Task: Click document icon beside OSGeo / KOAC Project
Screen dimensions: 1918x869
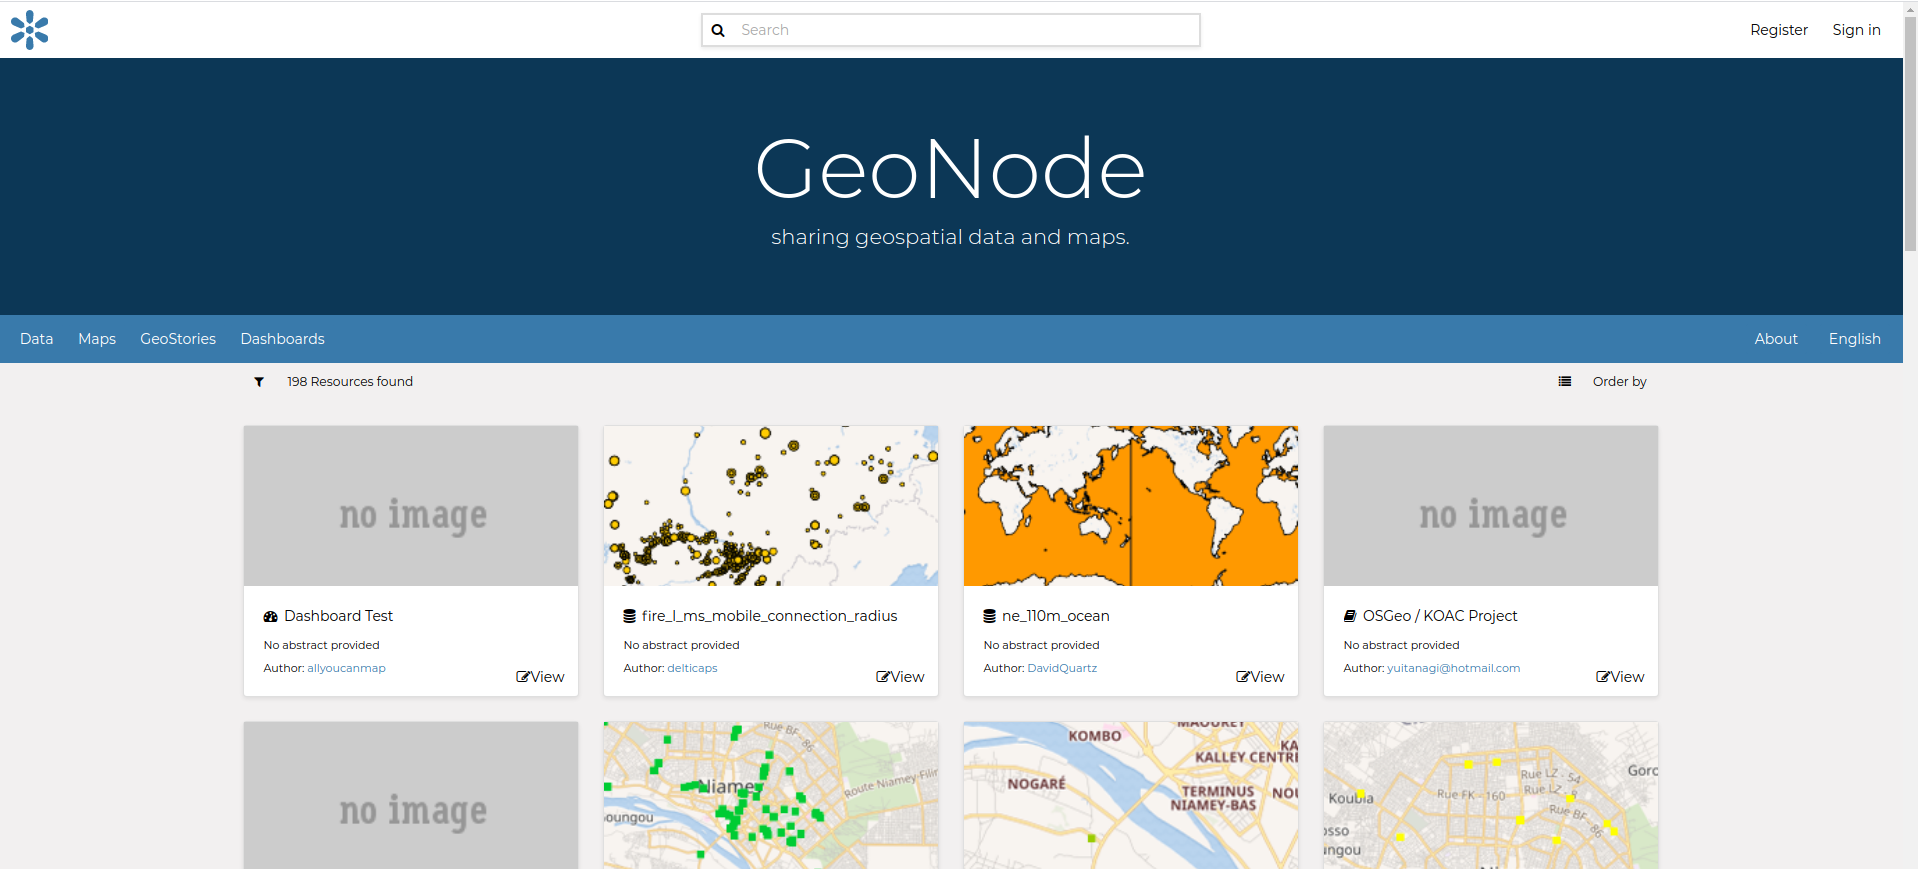Action: pyautogui.click(x=1350, y=617)
